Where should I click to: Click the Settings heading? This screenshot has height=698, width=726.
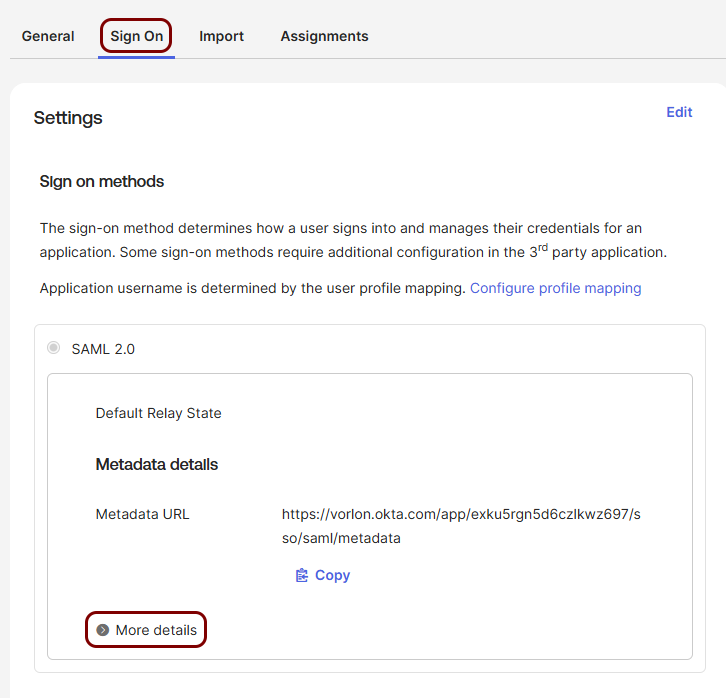pos(68,118)
